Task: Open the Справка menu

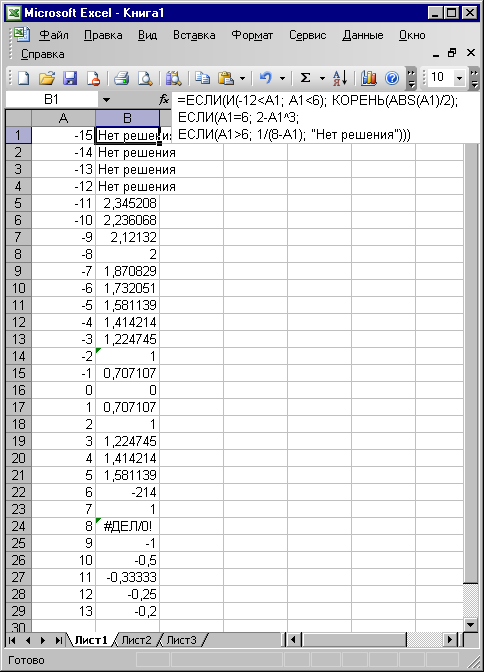Action: pos(42,54)
